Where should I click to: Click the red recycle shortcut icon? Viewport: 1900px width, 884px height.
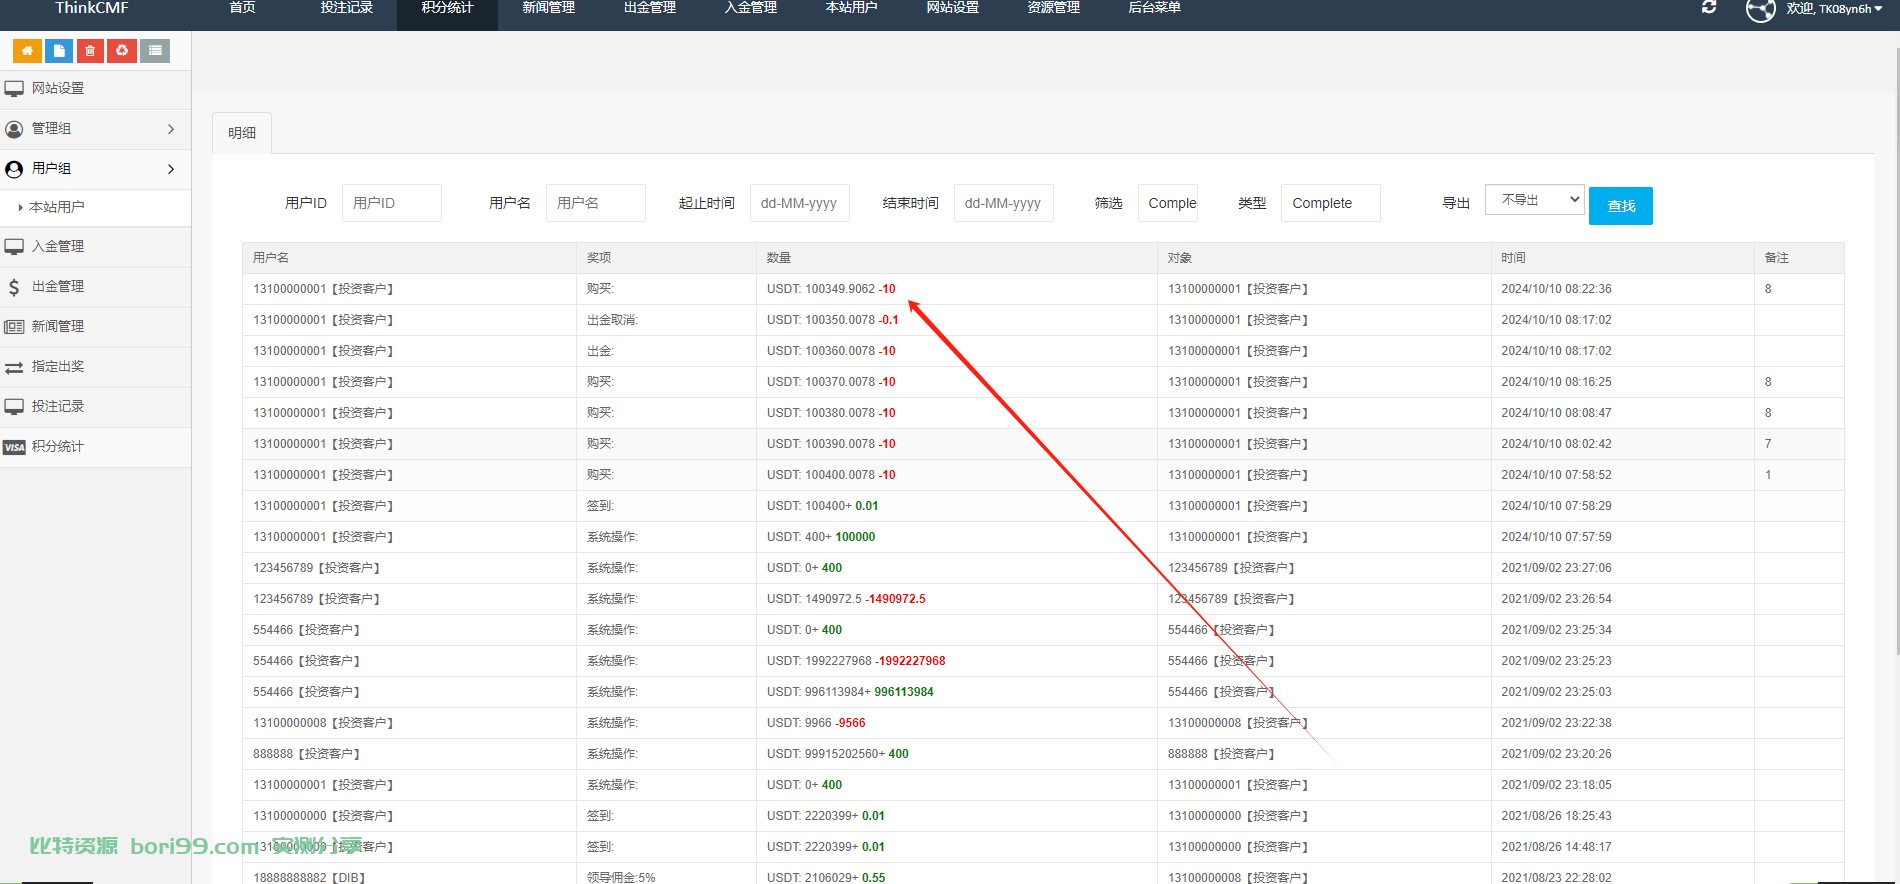pos(122,51)
